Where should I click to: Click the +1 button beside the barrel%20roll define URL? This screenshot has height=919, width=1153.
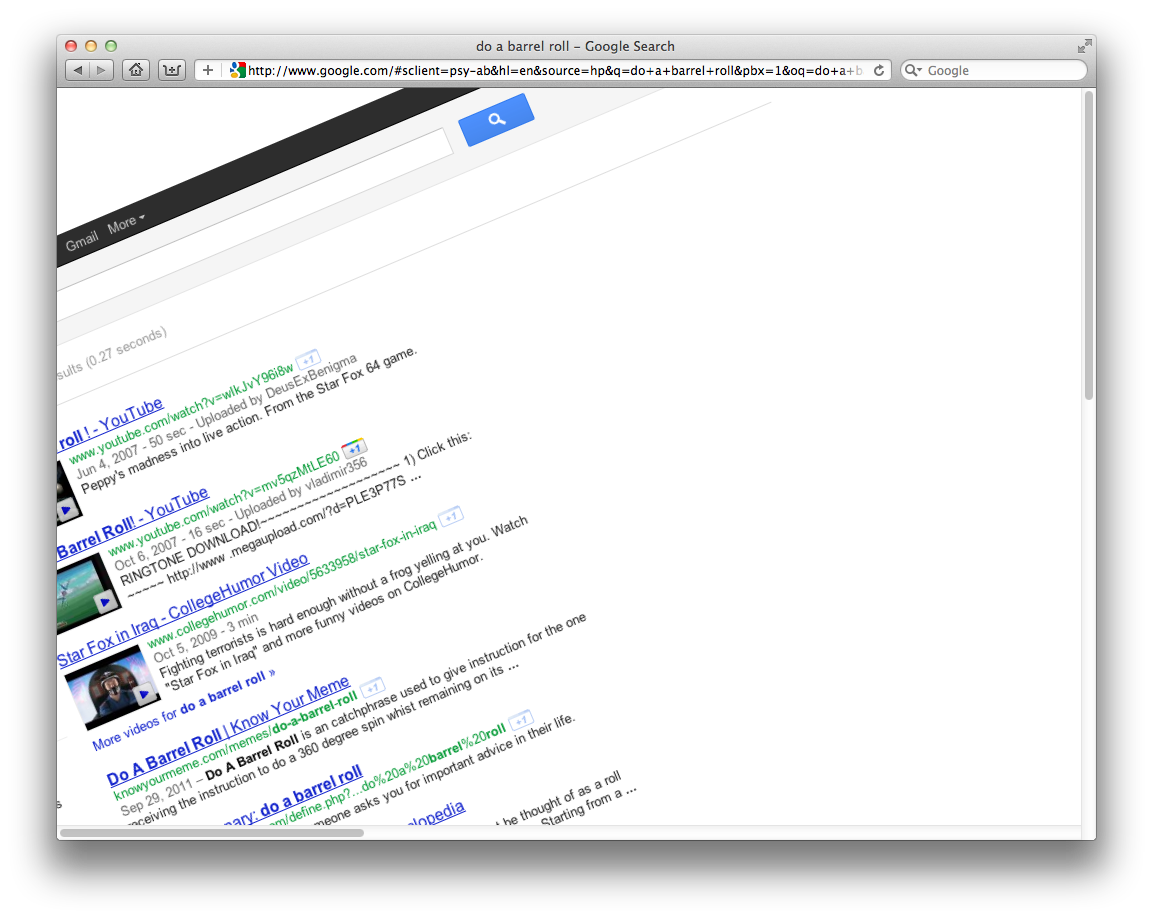[x=520, y=720]
